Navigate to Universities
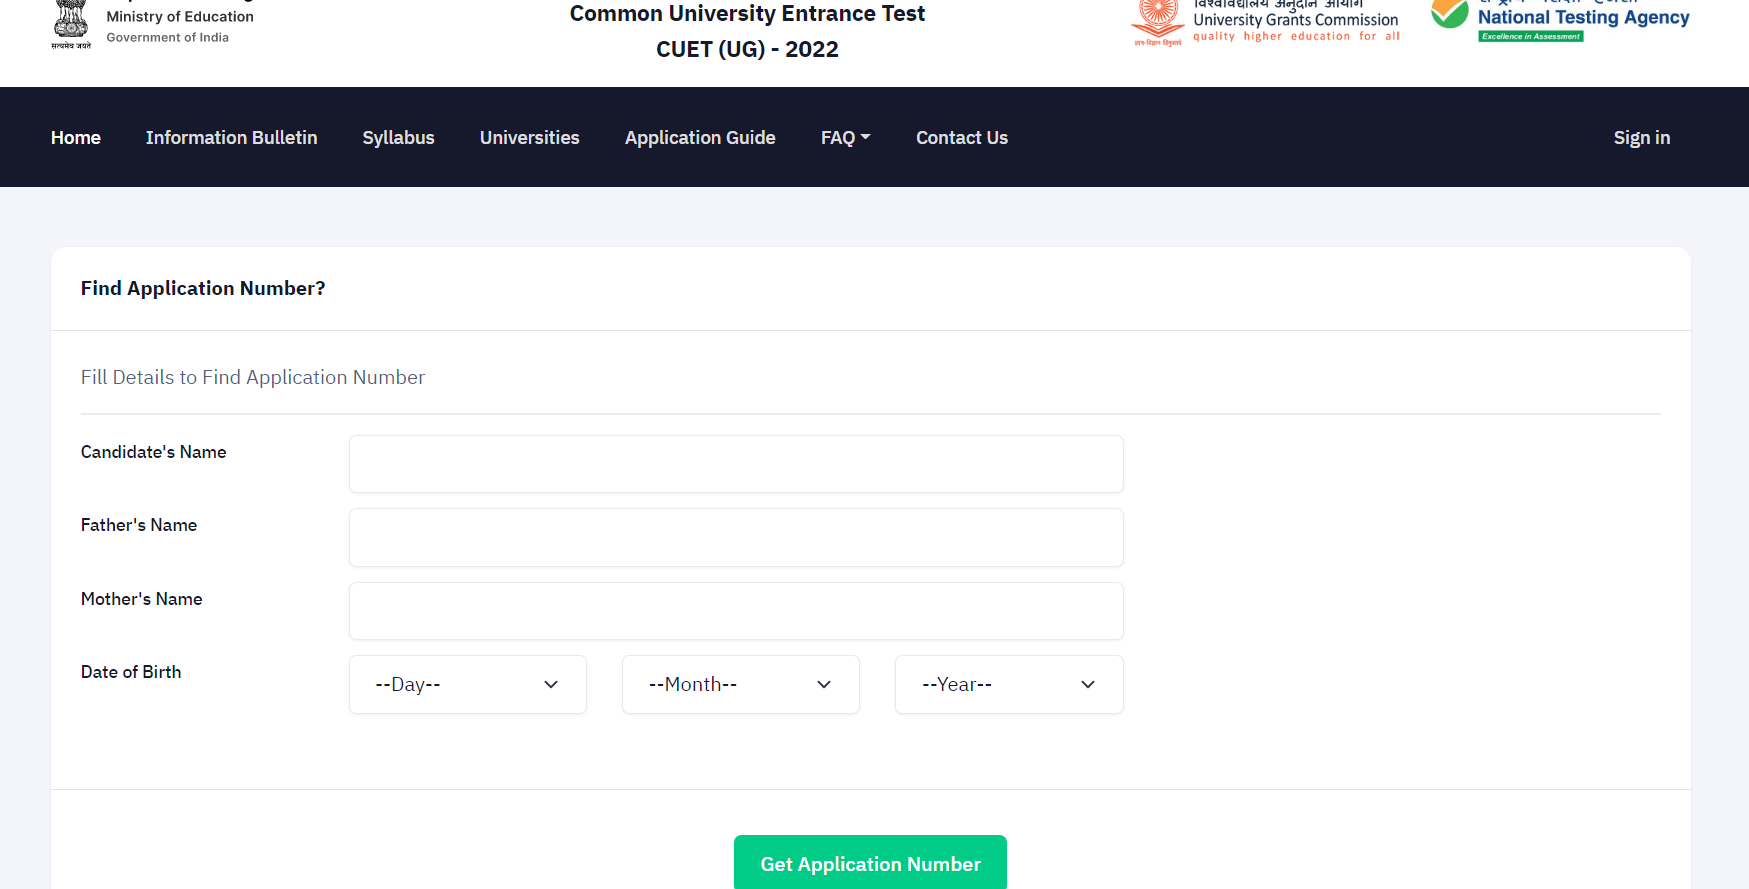 click(x=530, y=138)
